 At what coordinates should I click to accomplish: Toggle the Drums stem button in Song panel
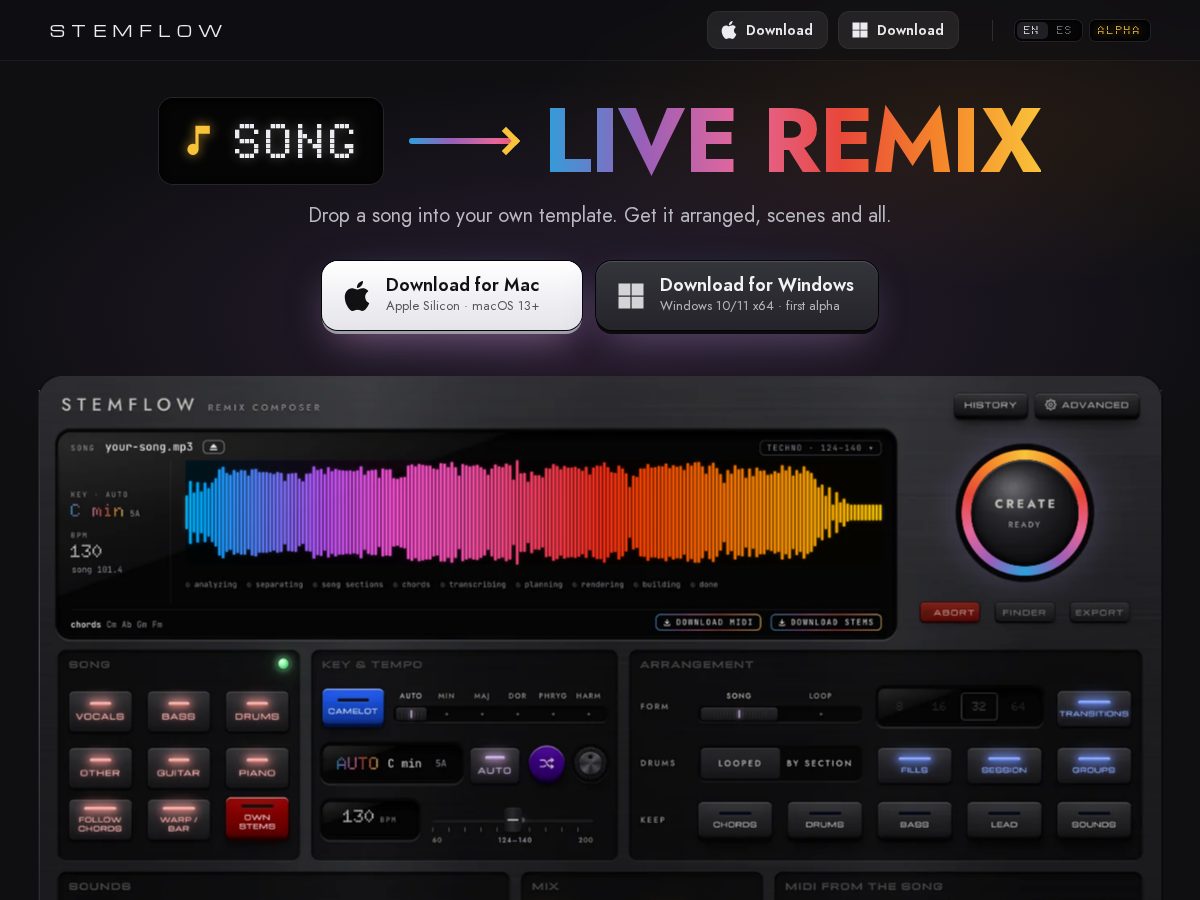(257, 711)
